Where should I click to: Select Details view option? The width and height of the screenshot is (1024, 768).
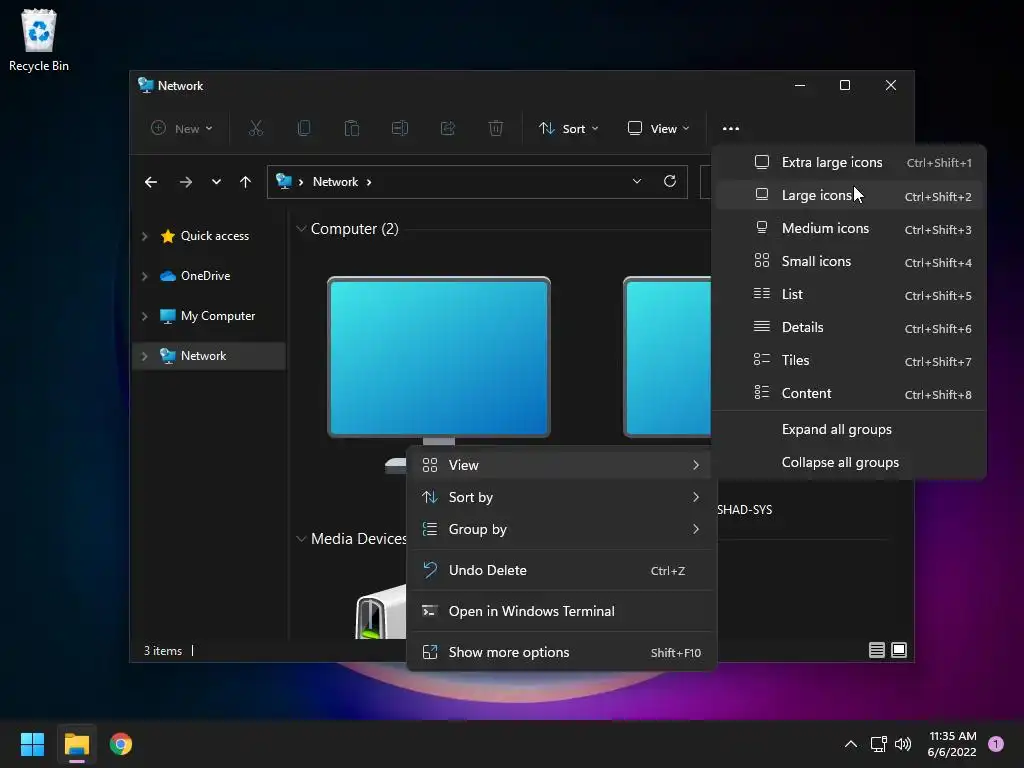pyautogui.click(x=849, y=327)
